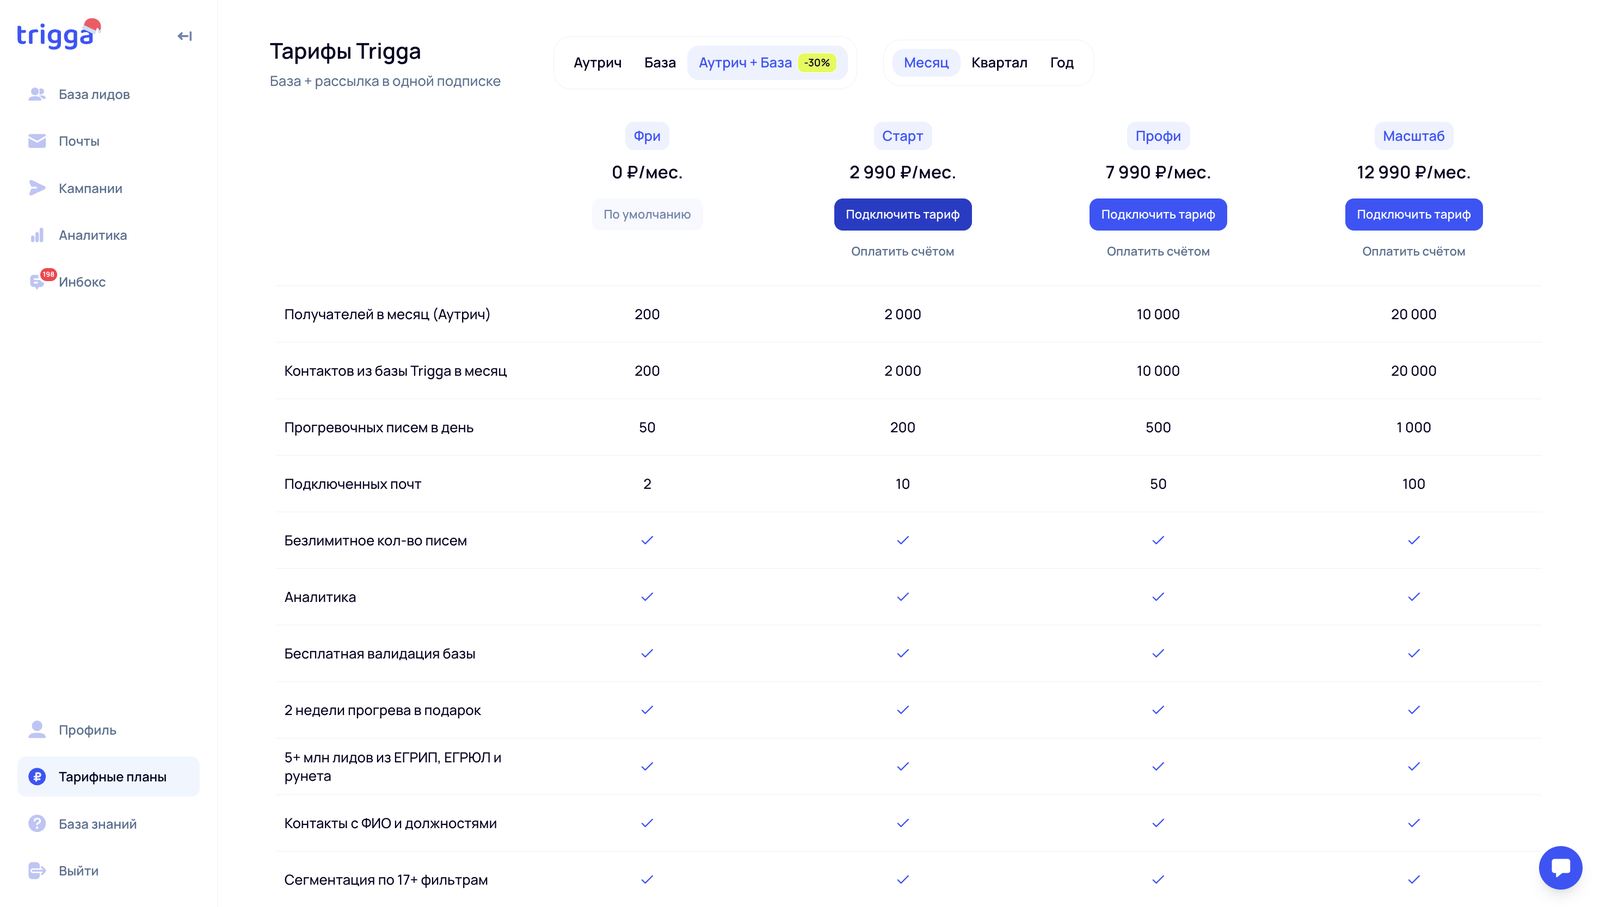Click the Выйти logout icon

(x=37, y=871)
